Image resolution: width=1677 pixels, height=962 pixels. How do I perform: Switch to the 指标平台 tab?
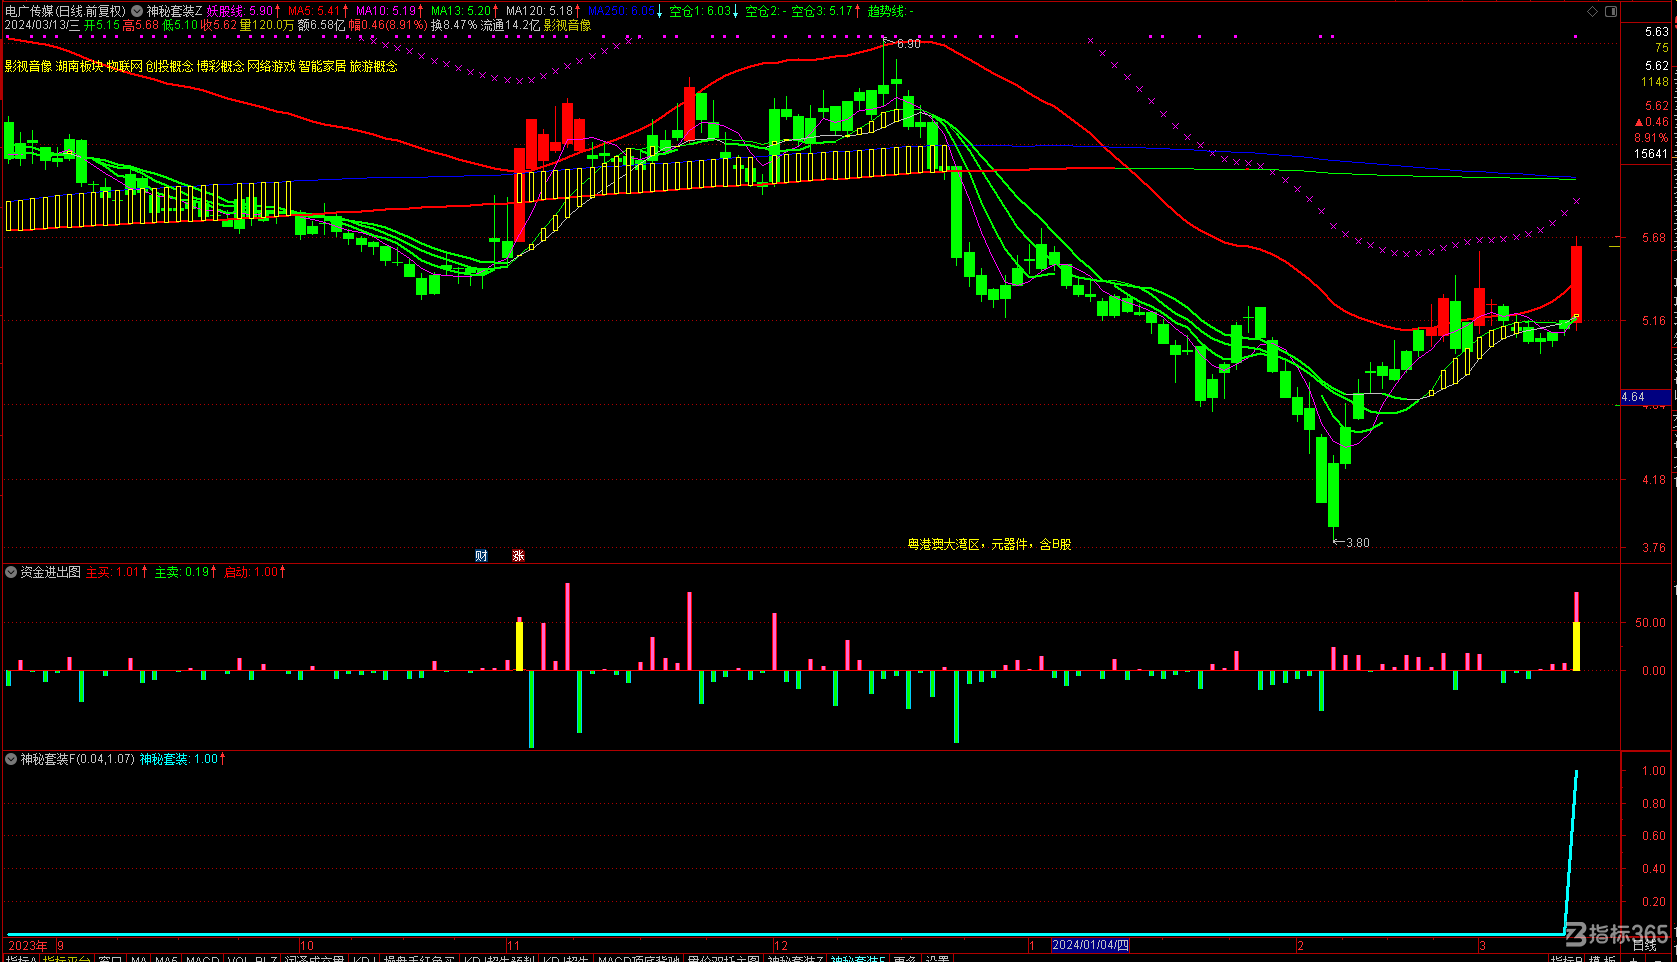point(66,958)
